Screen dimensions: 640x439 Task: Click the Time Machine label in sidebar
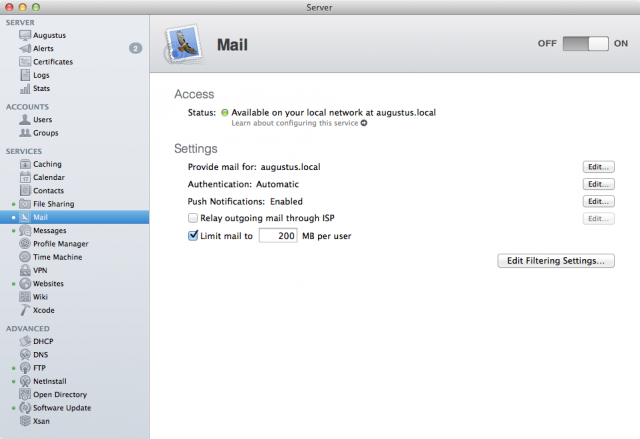58,257
